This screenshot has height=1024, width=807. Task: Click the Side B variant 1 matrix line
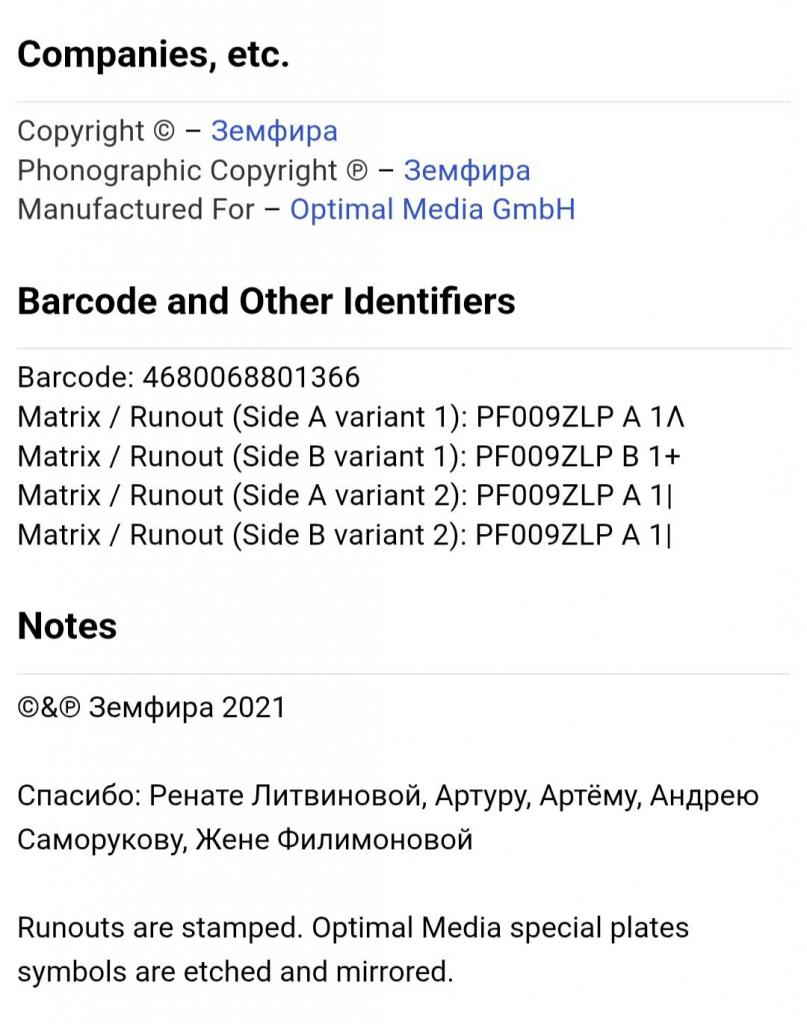click(x=349, y=456)
